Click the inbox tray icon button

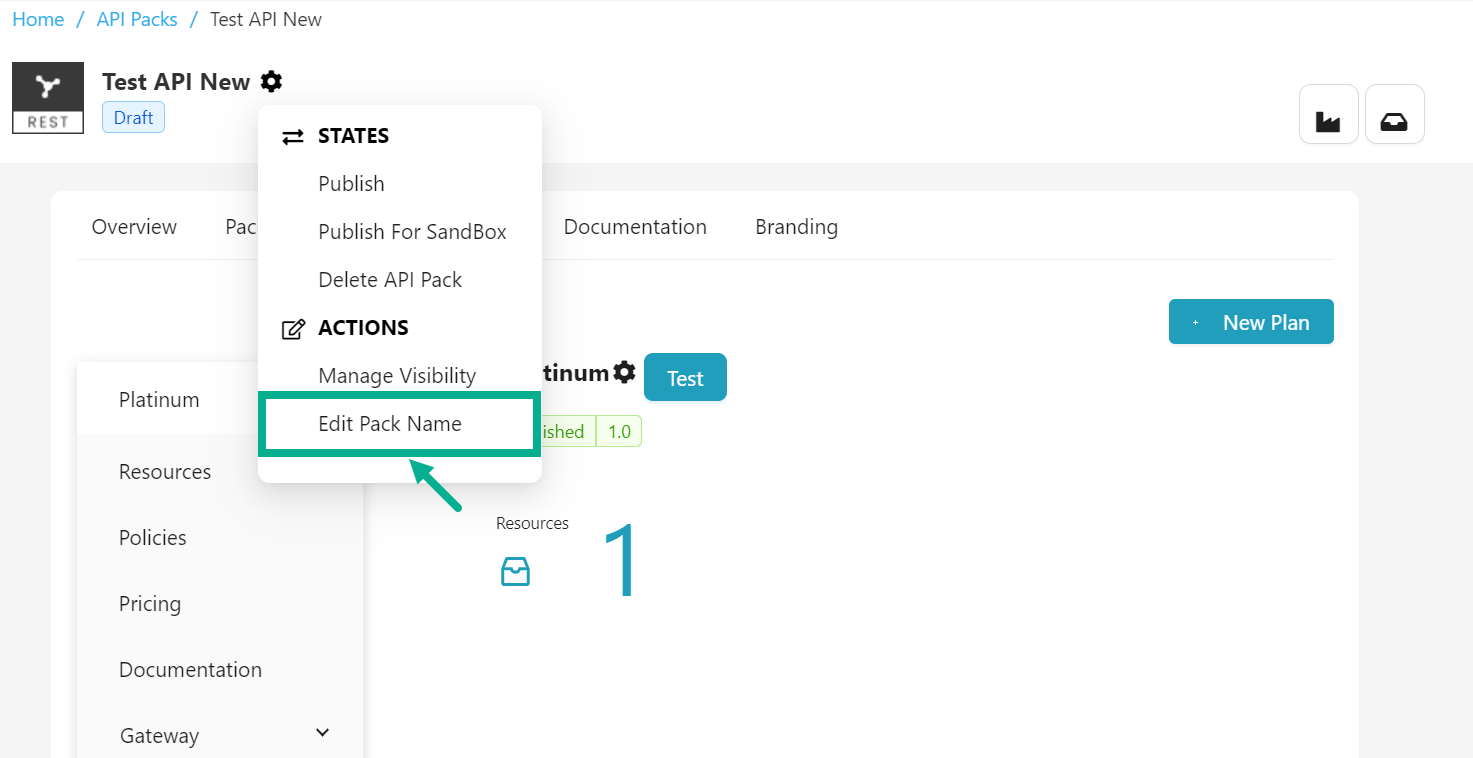tap(1394, 114)
